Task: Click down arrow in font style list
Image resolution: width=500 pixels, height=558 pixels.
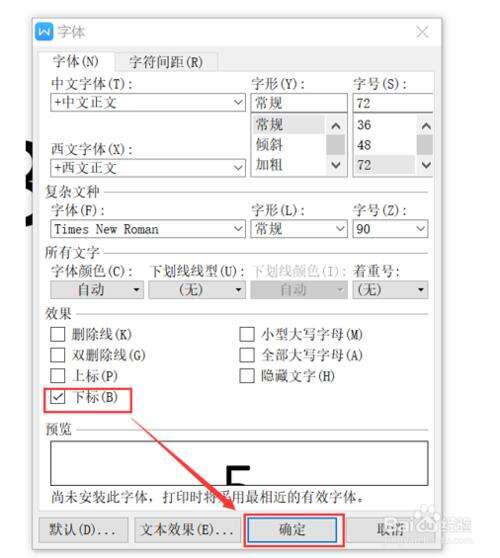Action: pyautogui.click(x=336, y=165)
